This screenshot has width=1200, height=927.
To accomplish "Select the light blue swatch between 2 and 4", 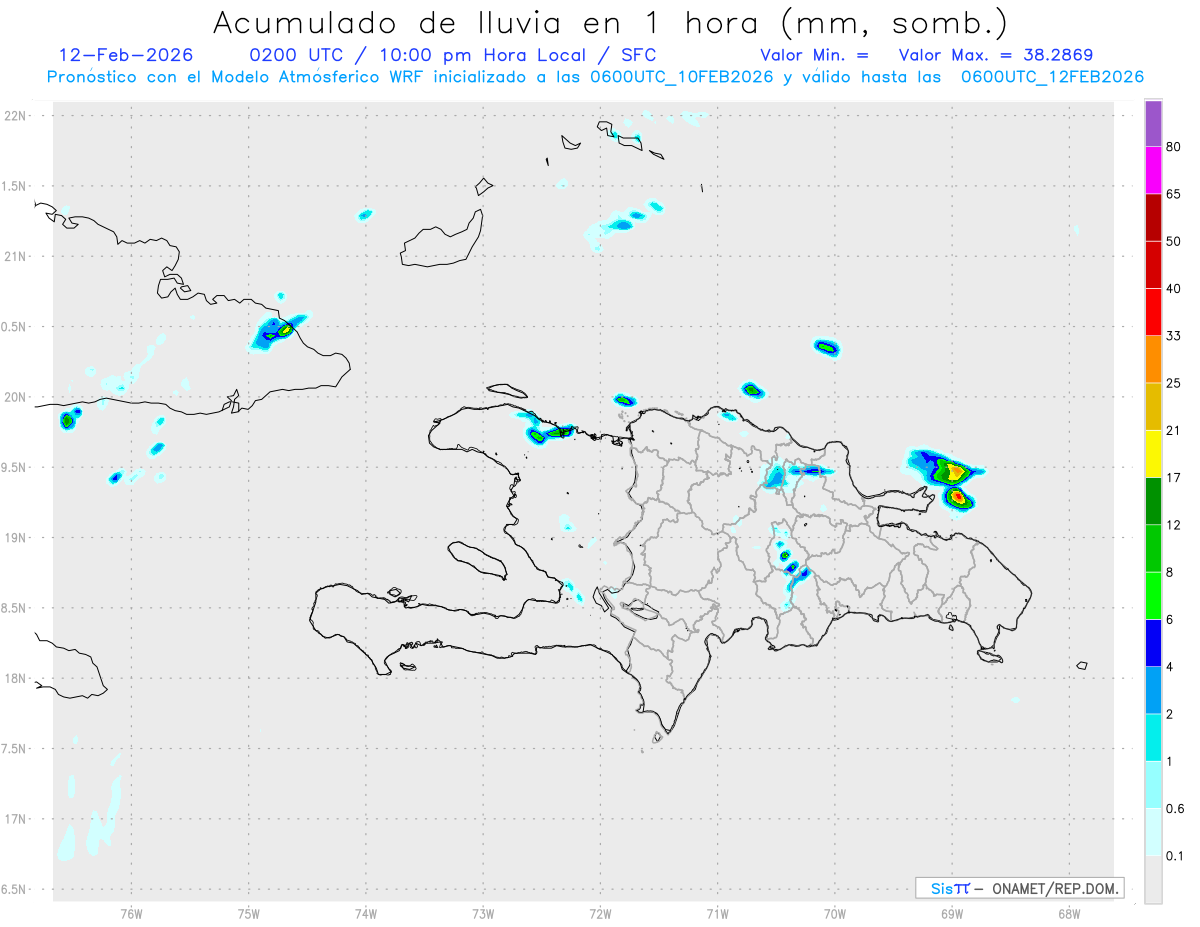I will tap(1153, 691).
